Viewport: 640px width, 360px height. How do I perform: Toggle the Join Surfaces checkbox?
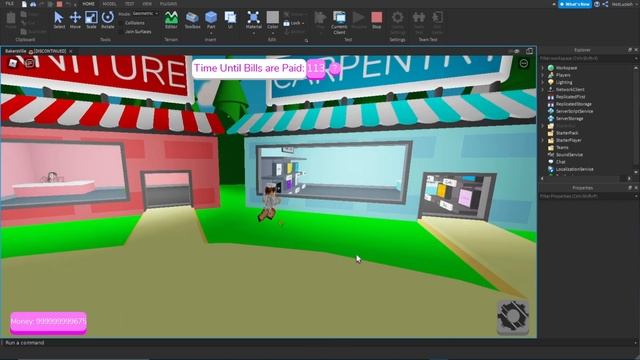(121, 31)
